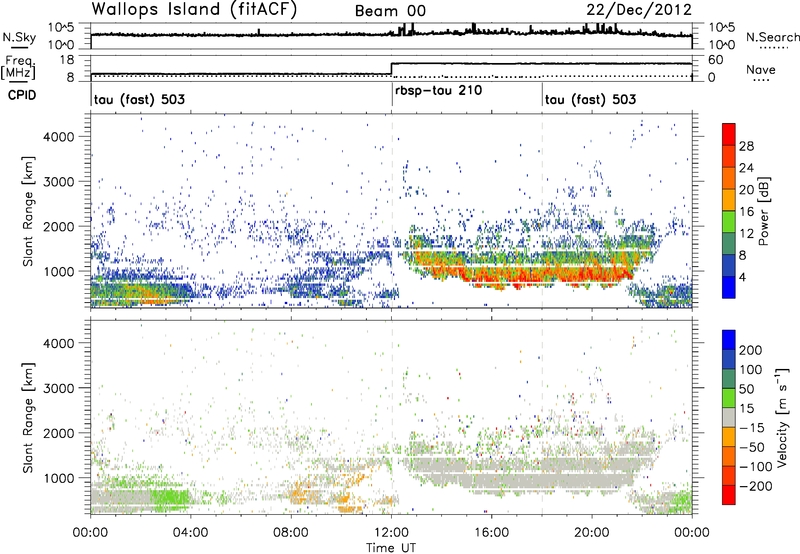800x554 pixels.
Task: Click the '-50' tick on the Velocity colorbar
Action: pos(752,447)
